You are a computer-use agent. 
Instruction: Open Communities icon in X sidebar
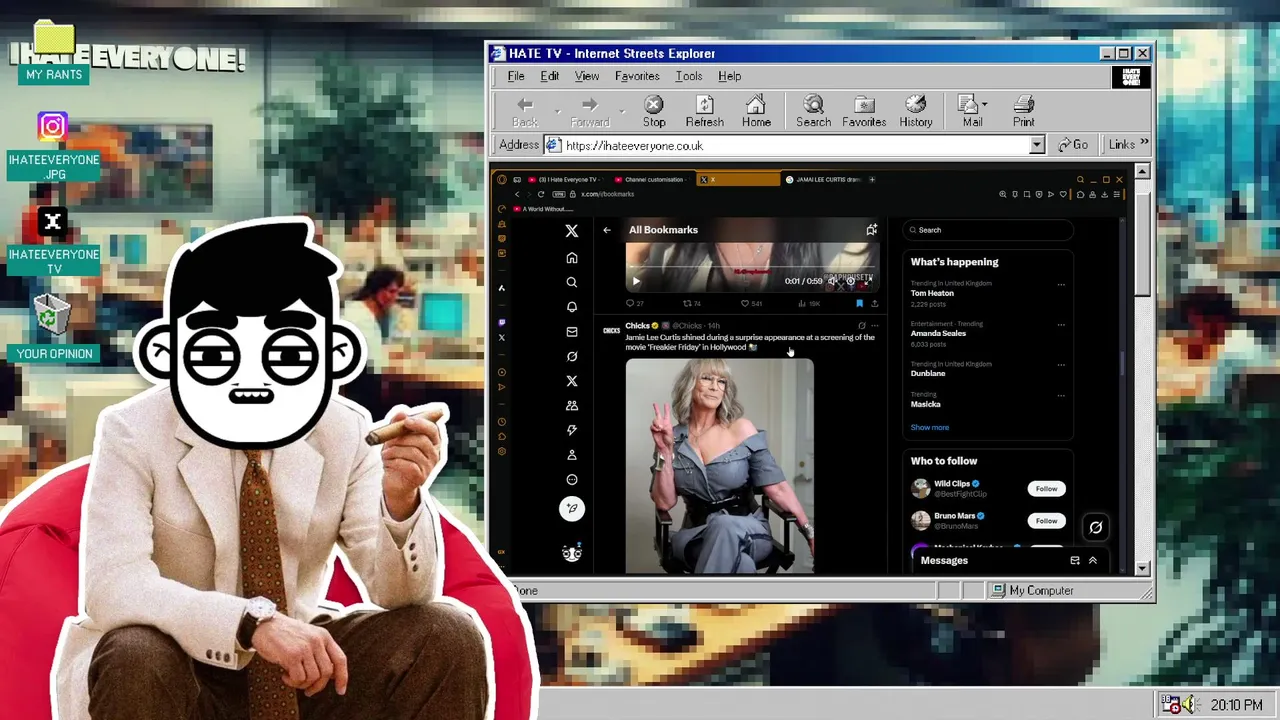pos(572,406)
